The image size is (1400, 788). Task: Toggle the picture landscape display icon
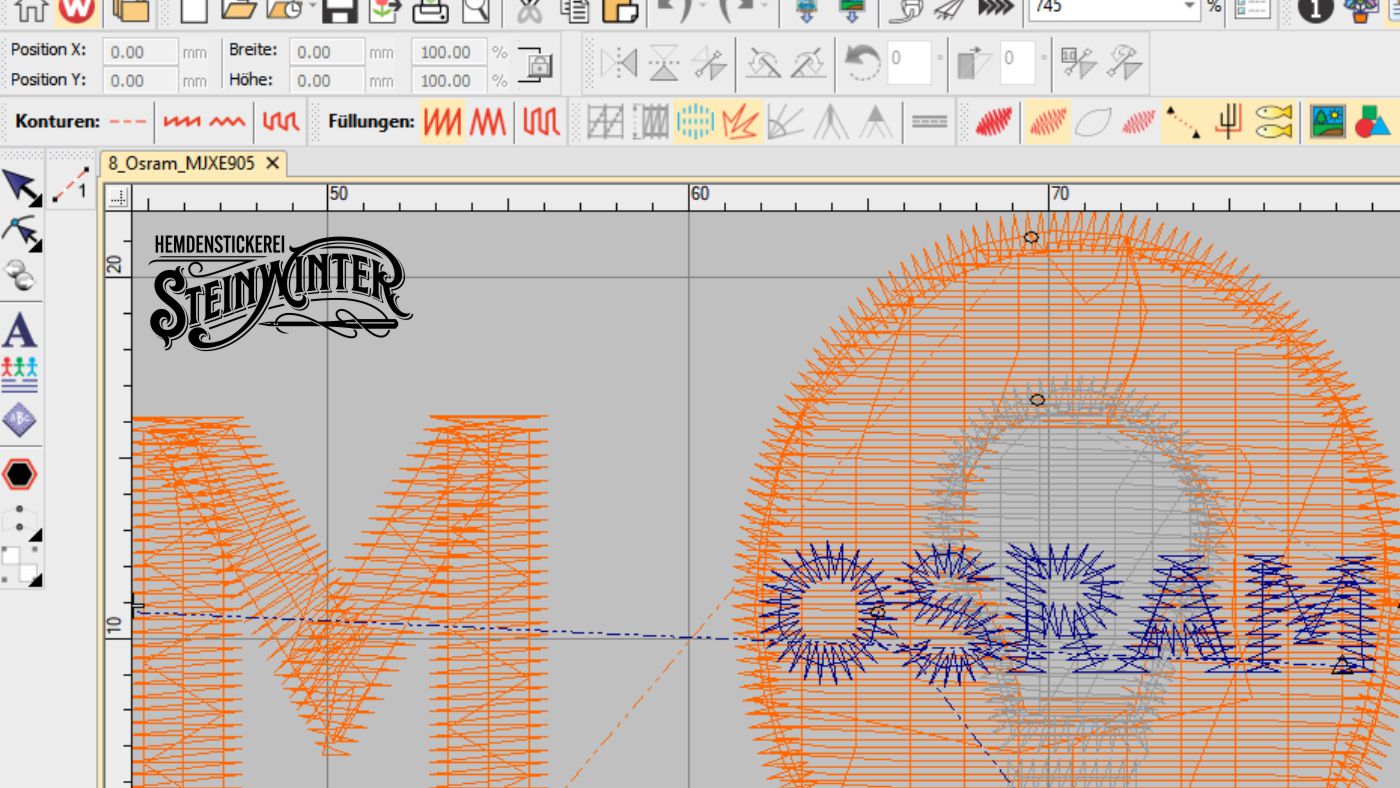click(x=1327, y=122)
